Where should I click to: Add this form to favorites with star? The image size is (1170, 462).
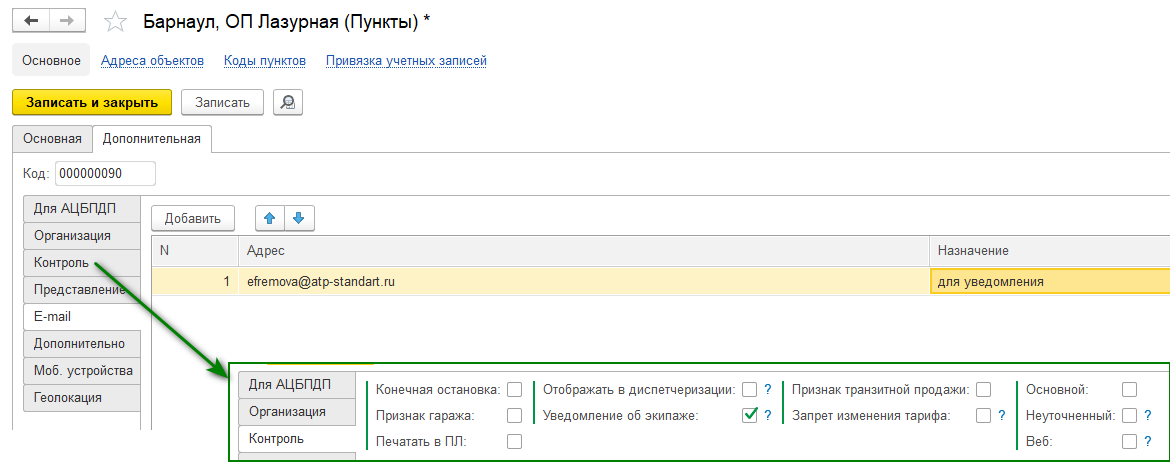click(x=116, y=22)
